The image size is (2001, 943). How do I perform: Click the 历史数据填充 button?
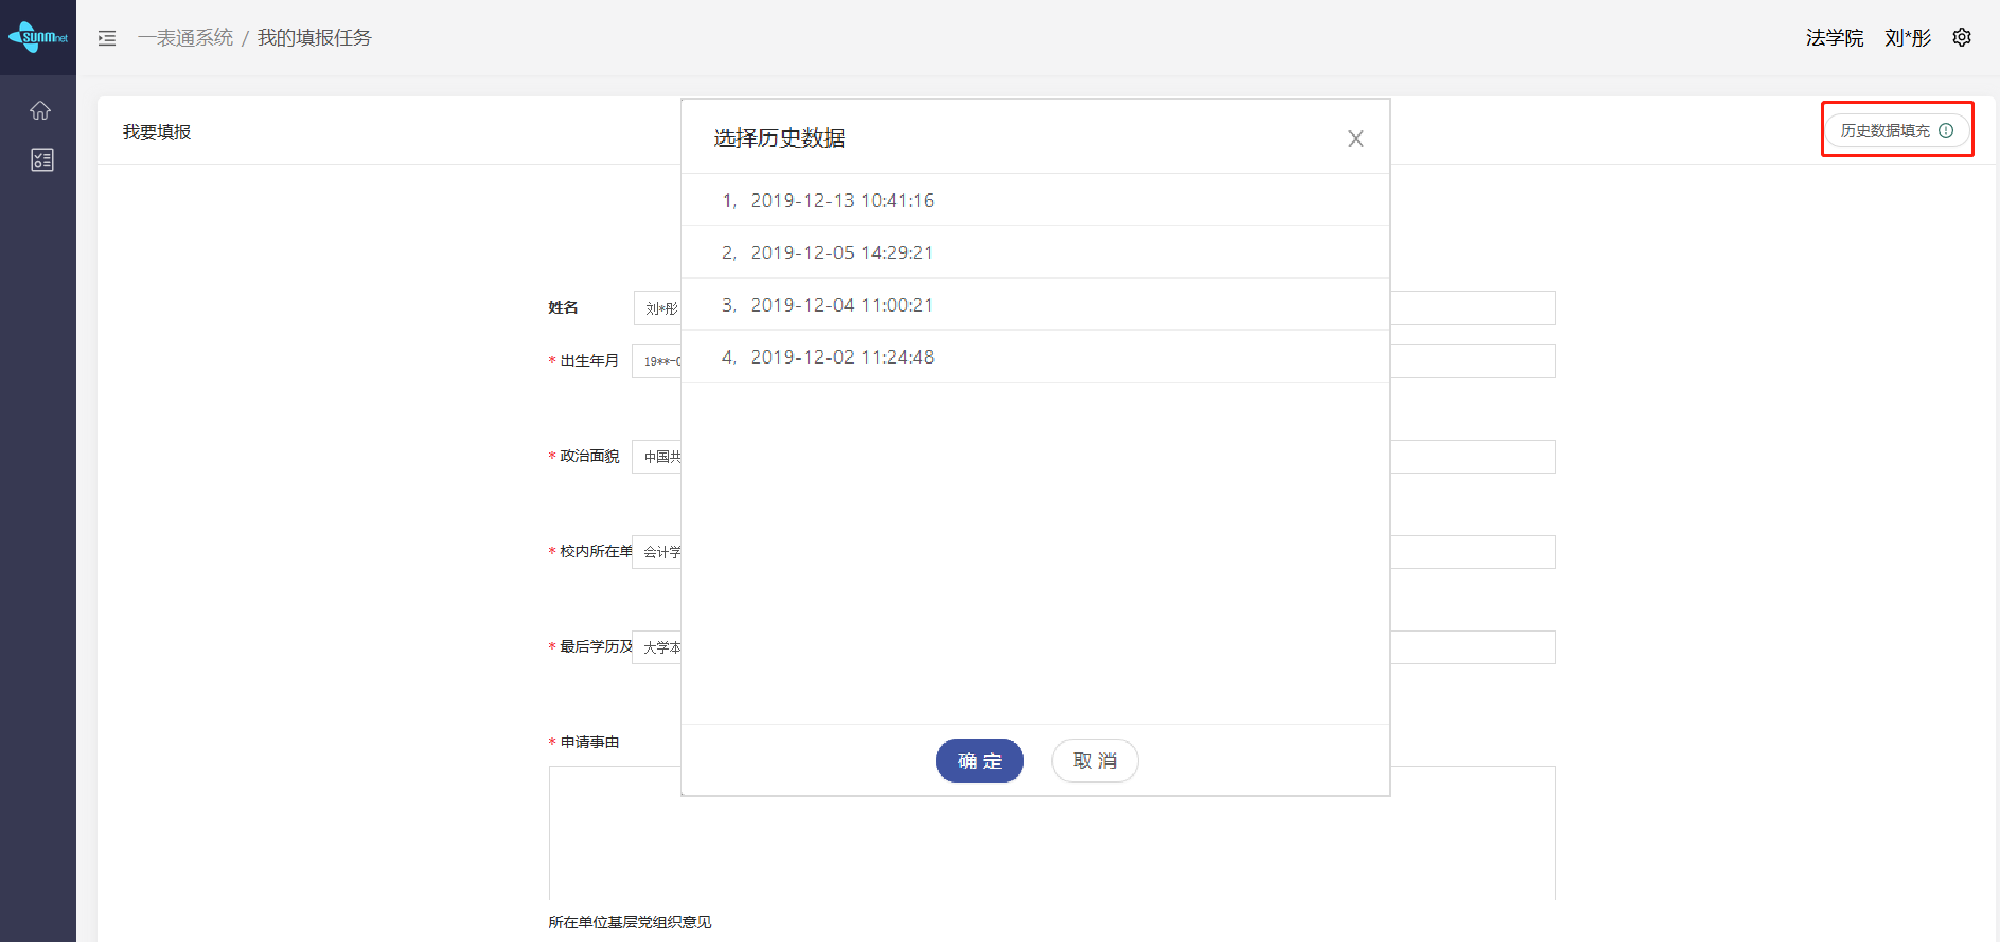coord(1885,131)
